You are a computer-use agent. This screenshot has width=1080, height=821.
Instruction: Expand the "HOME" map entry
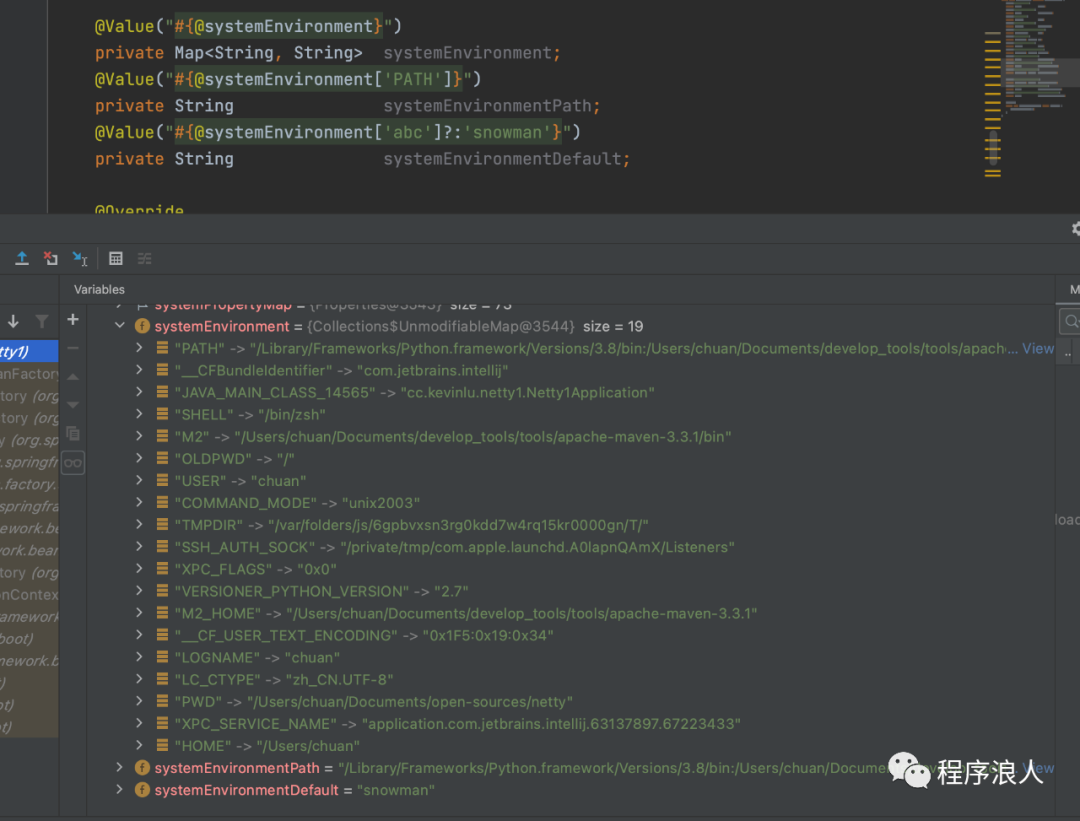[139, 745]
